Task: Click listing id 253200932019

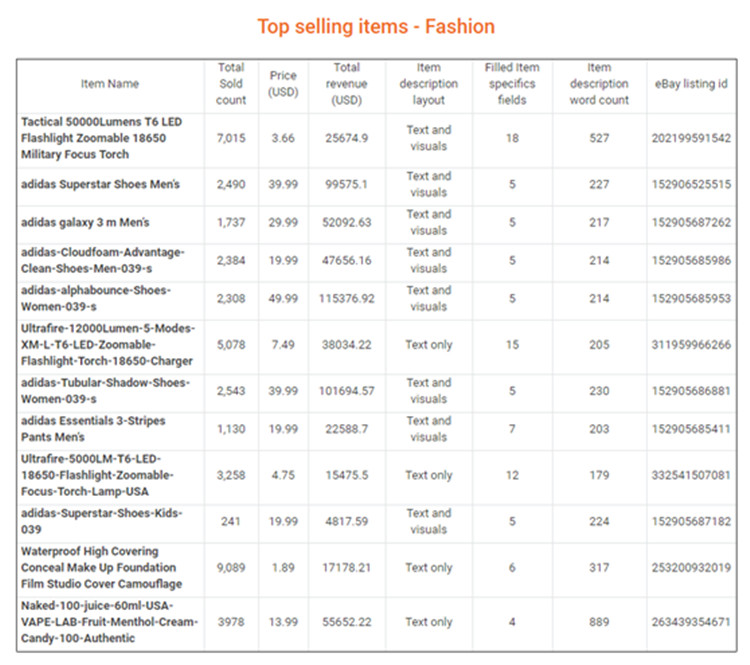Action: pos(691,568)
